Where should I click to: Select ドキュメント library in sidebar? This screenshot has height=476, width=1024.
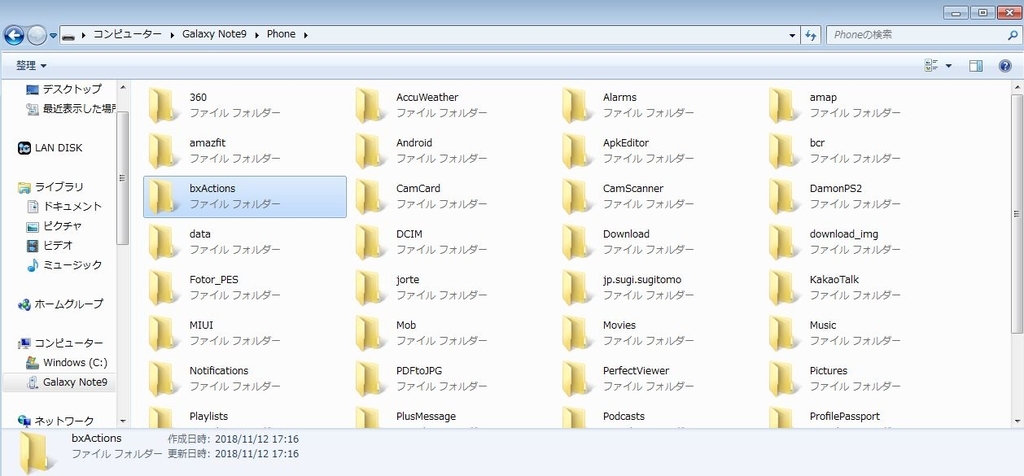pos(64,206)
